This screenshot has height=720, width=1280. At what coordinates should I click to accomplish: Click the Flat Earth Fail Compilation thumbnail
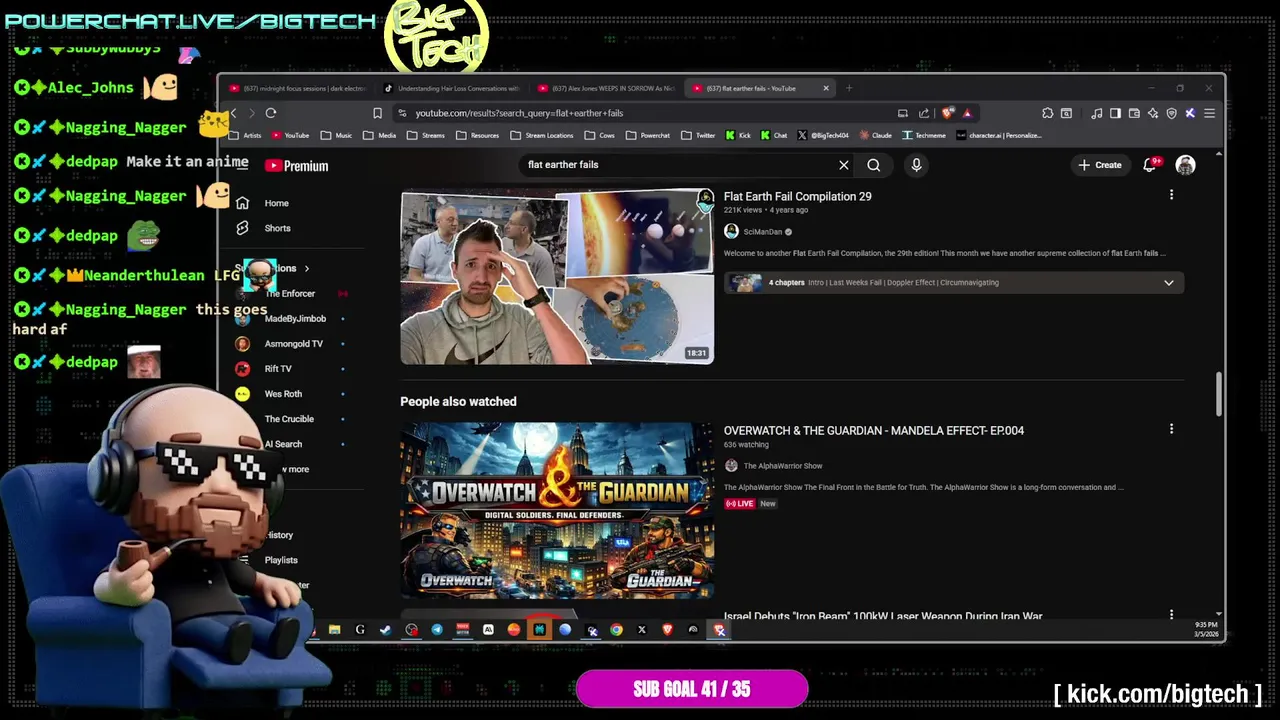click(x=557, y=277)
